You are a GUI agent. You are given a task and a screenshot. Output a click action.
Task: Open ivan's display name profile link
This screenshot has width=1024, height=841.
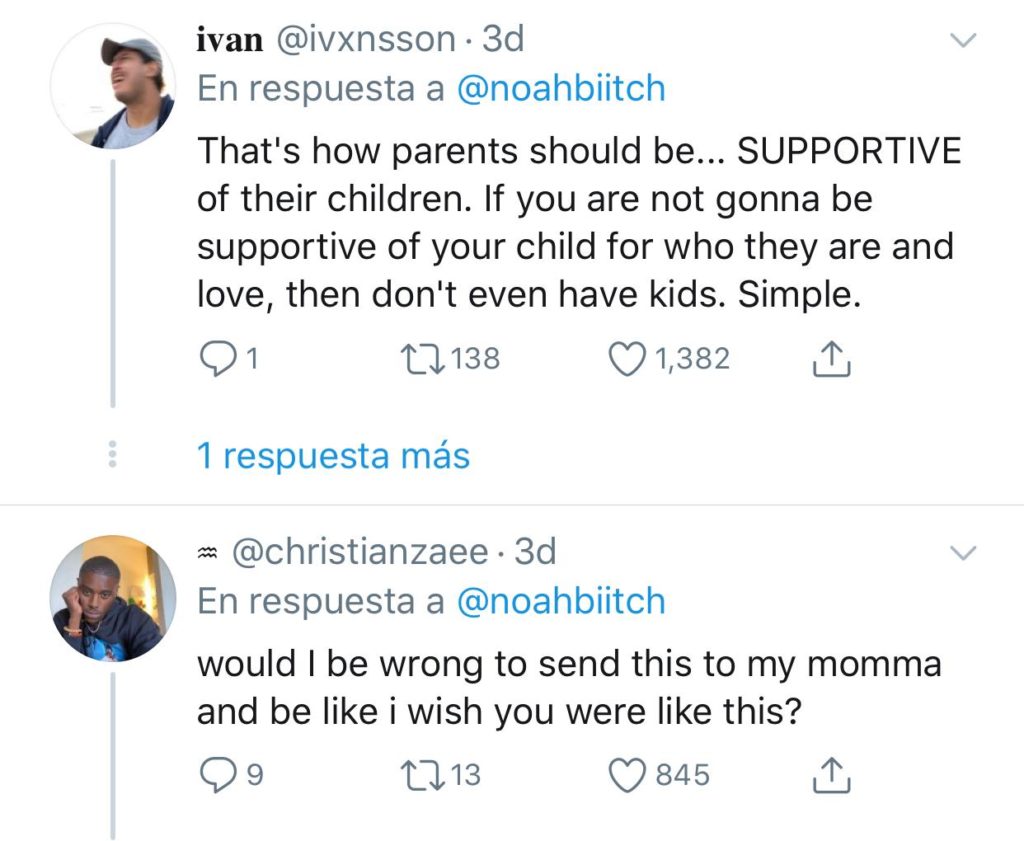[229, 40]
